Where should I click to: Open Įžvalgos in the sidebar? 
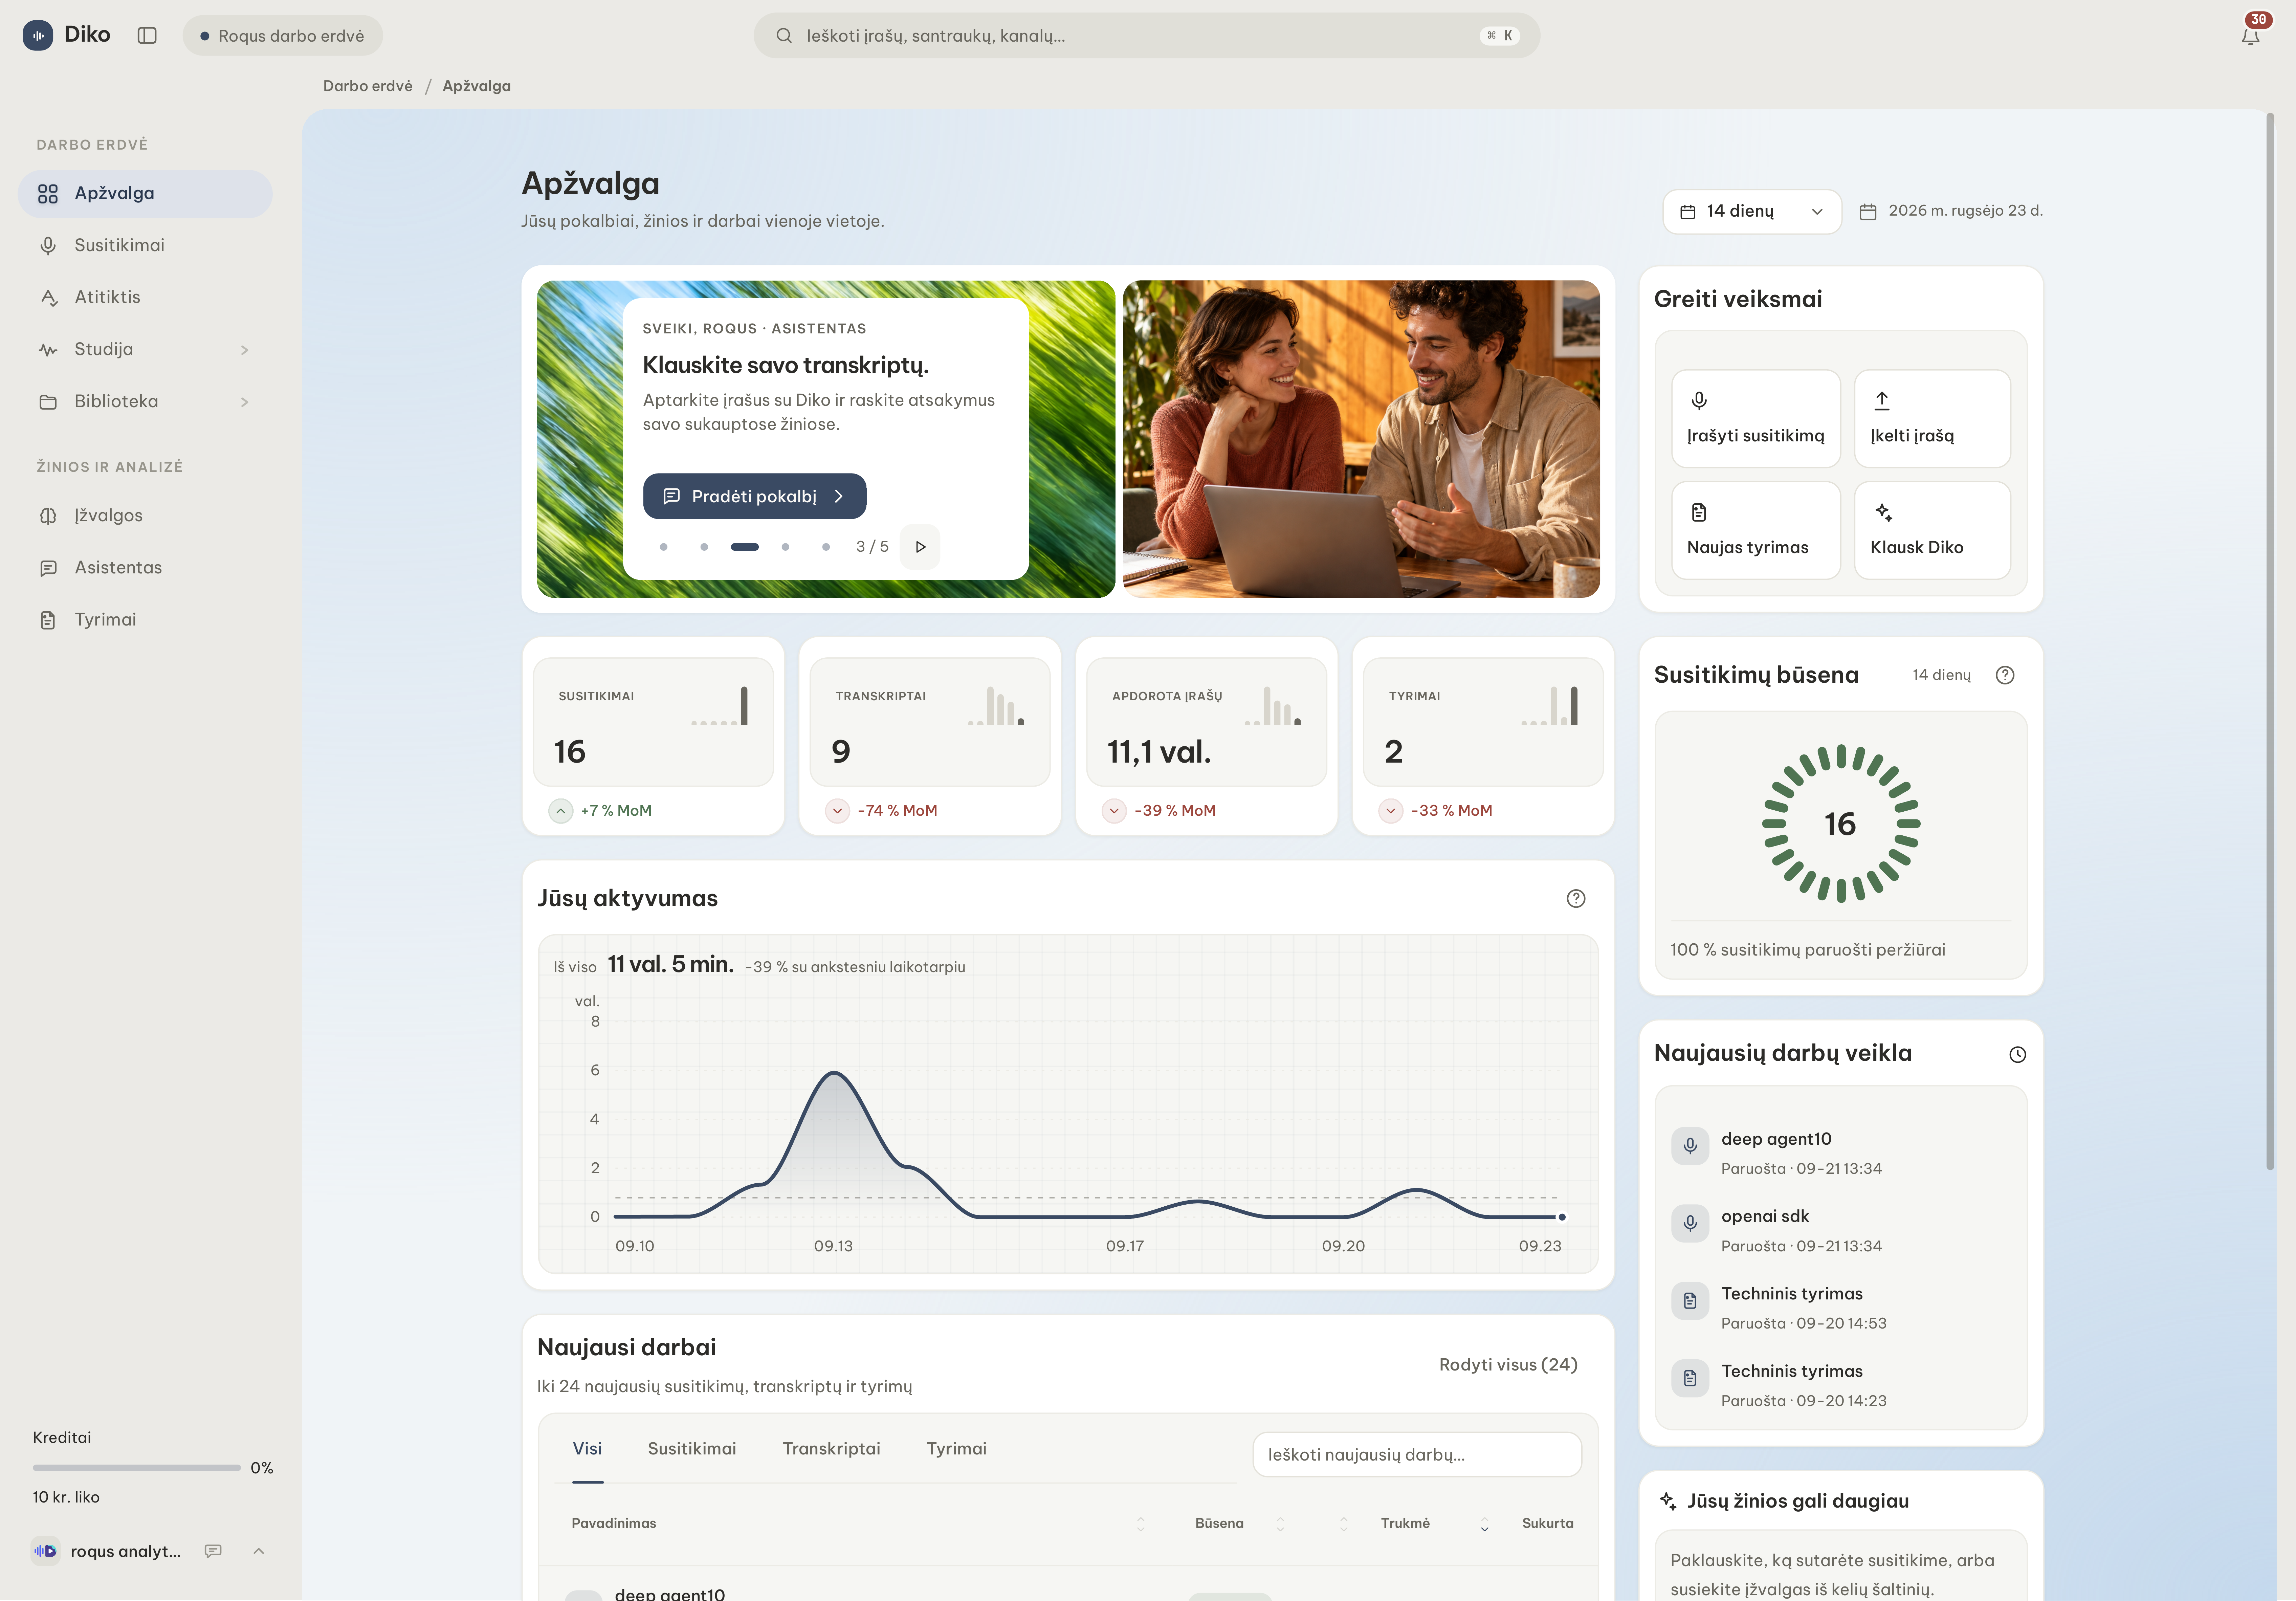[145, 515]
